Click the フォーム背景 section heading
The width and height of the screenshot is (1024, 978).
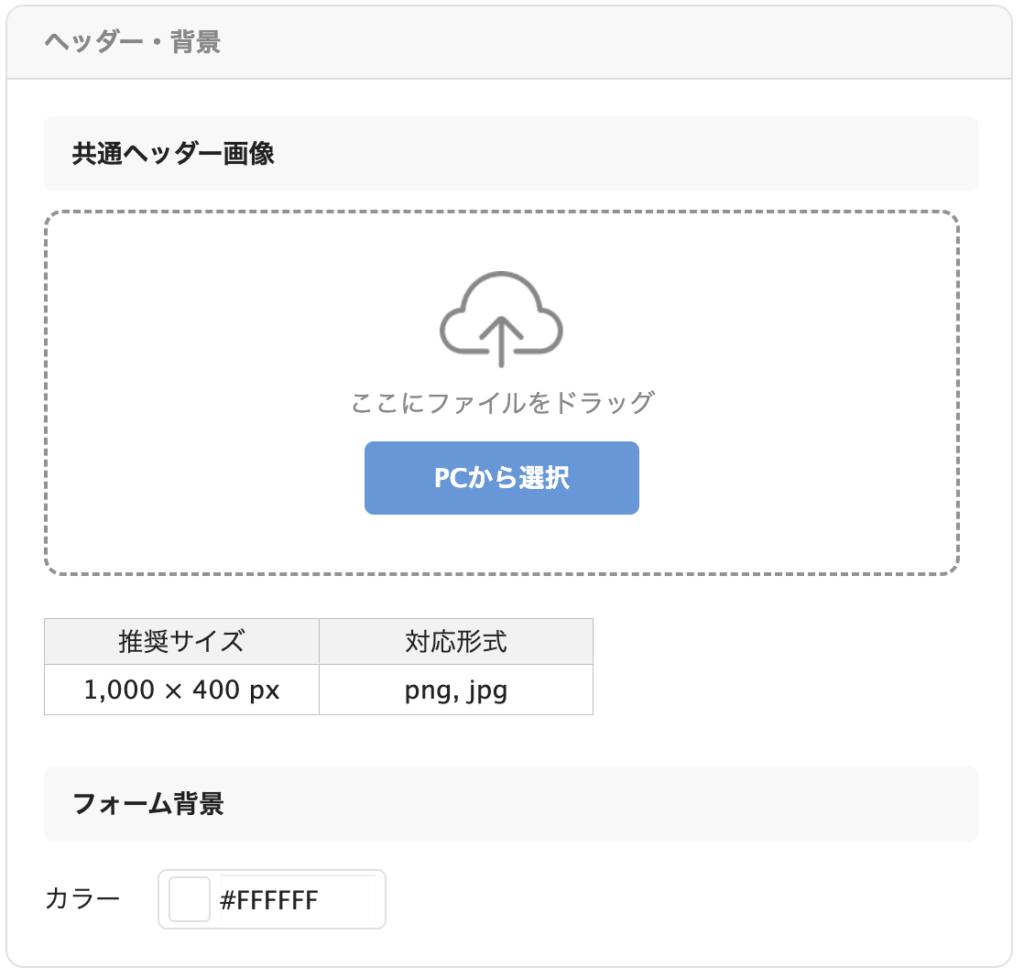[x=148, y=804]
